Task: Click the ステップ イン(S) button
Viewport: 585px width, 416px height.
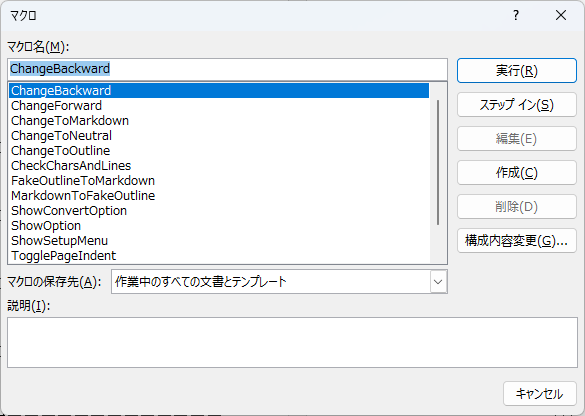Action: tap(517, 105)
